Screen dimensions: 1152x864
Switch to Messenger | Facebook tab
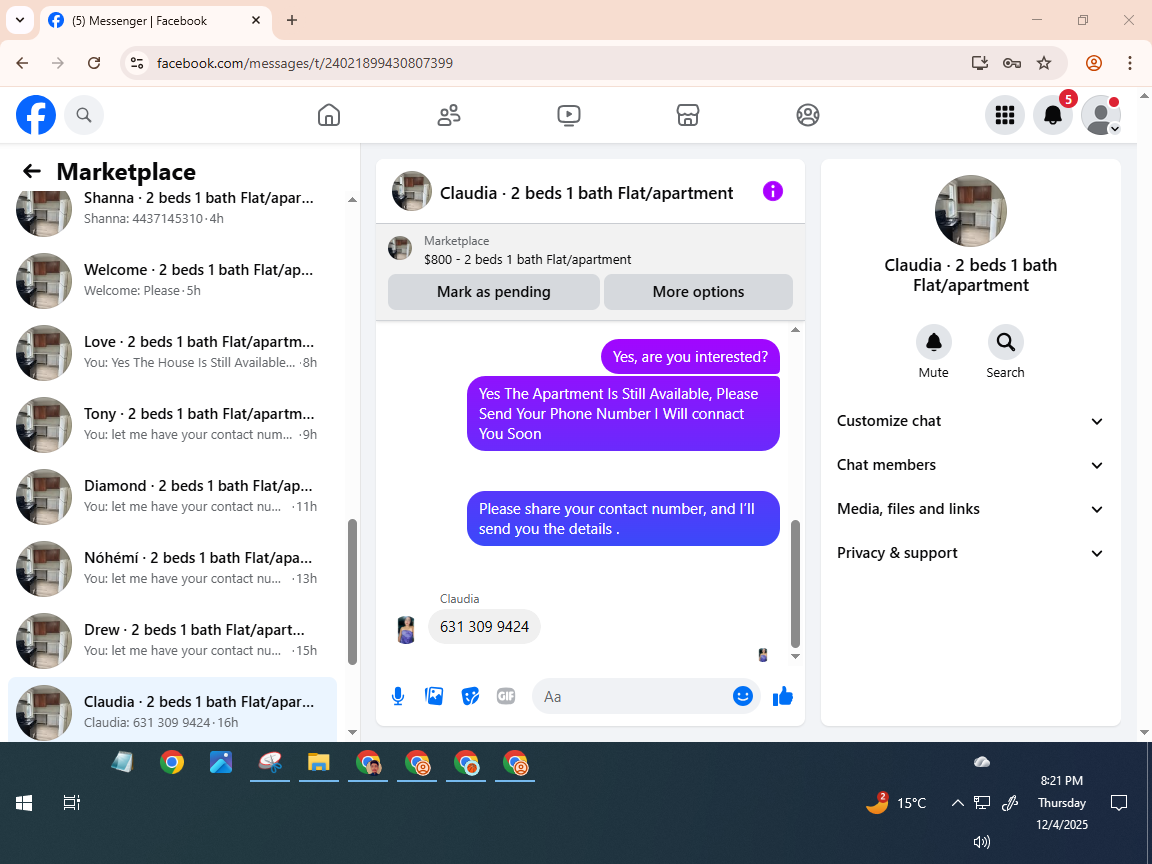click(156, 21)
